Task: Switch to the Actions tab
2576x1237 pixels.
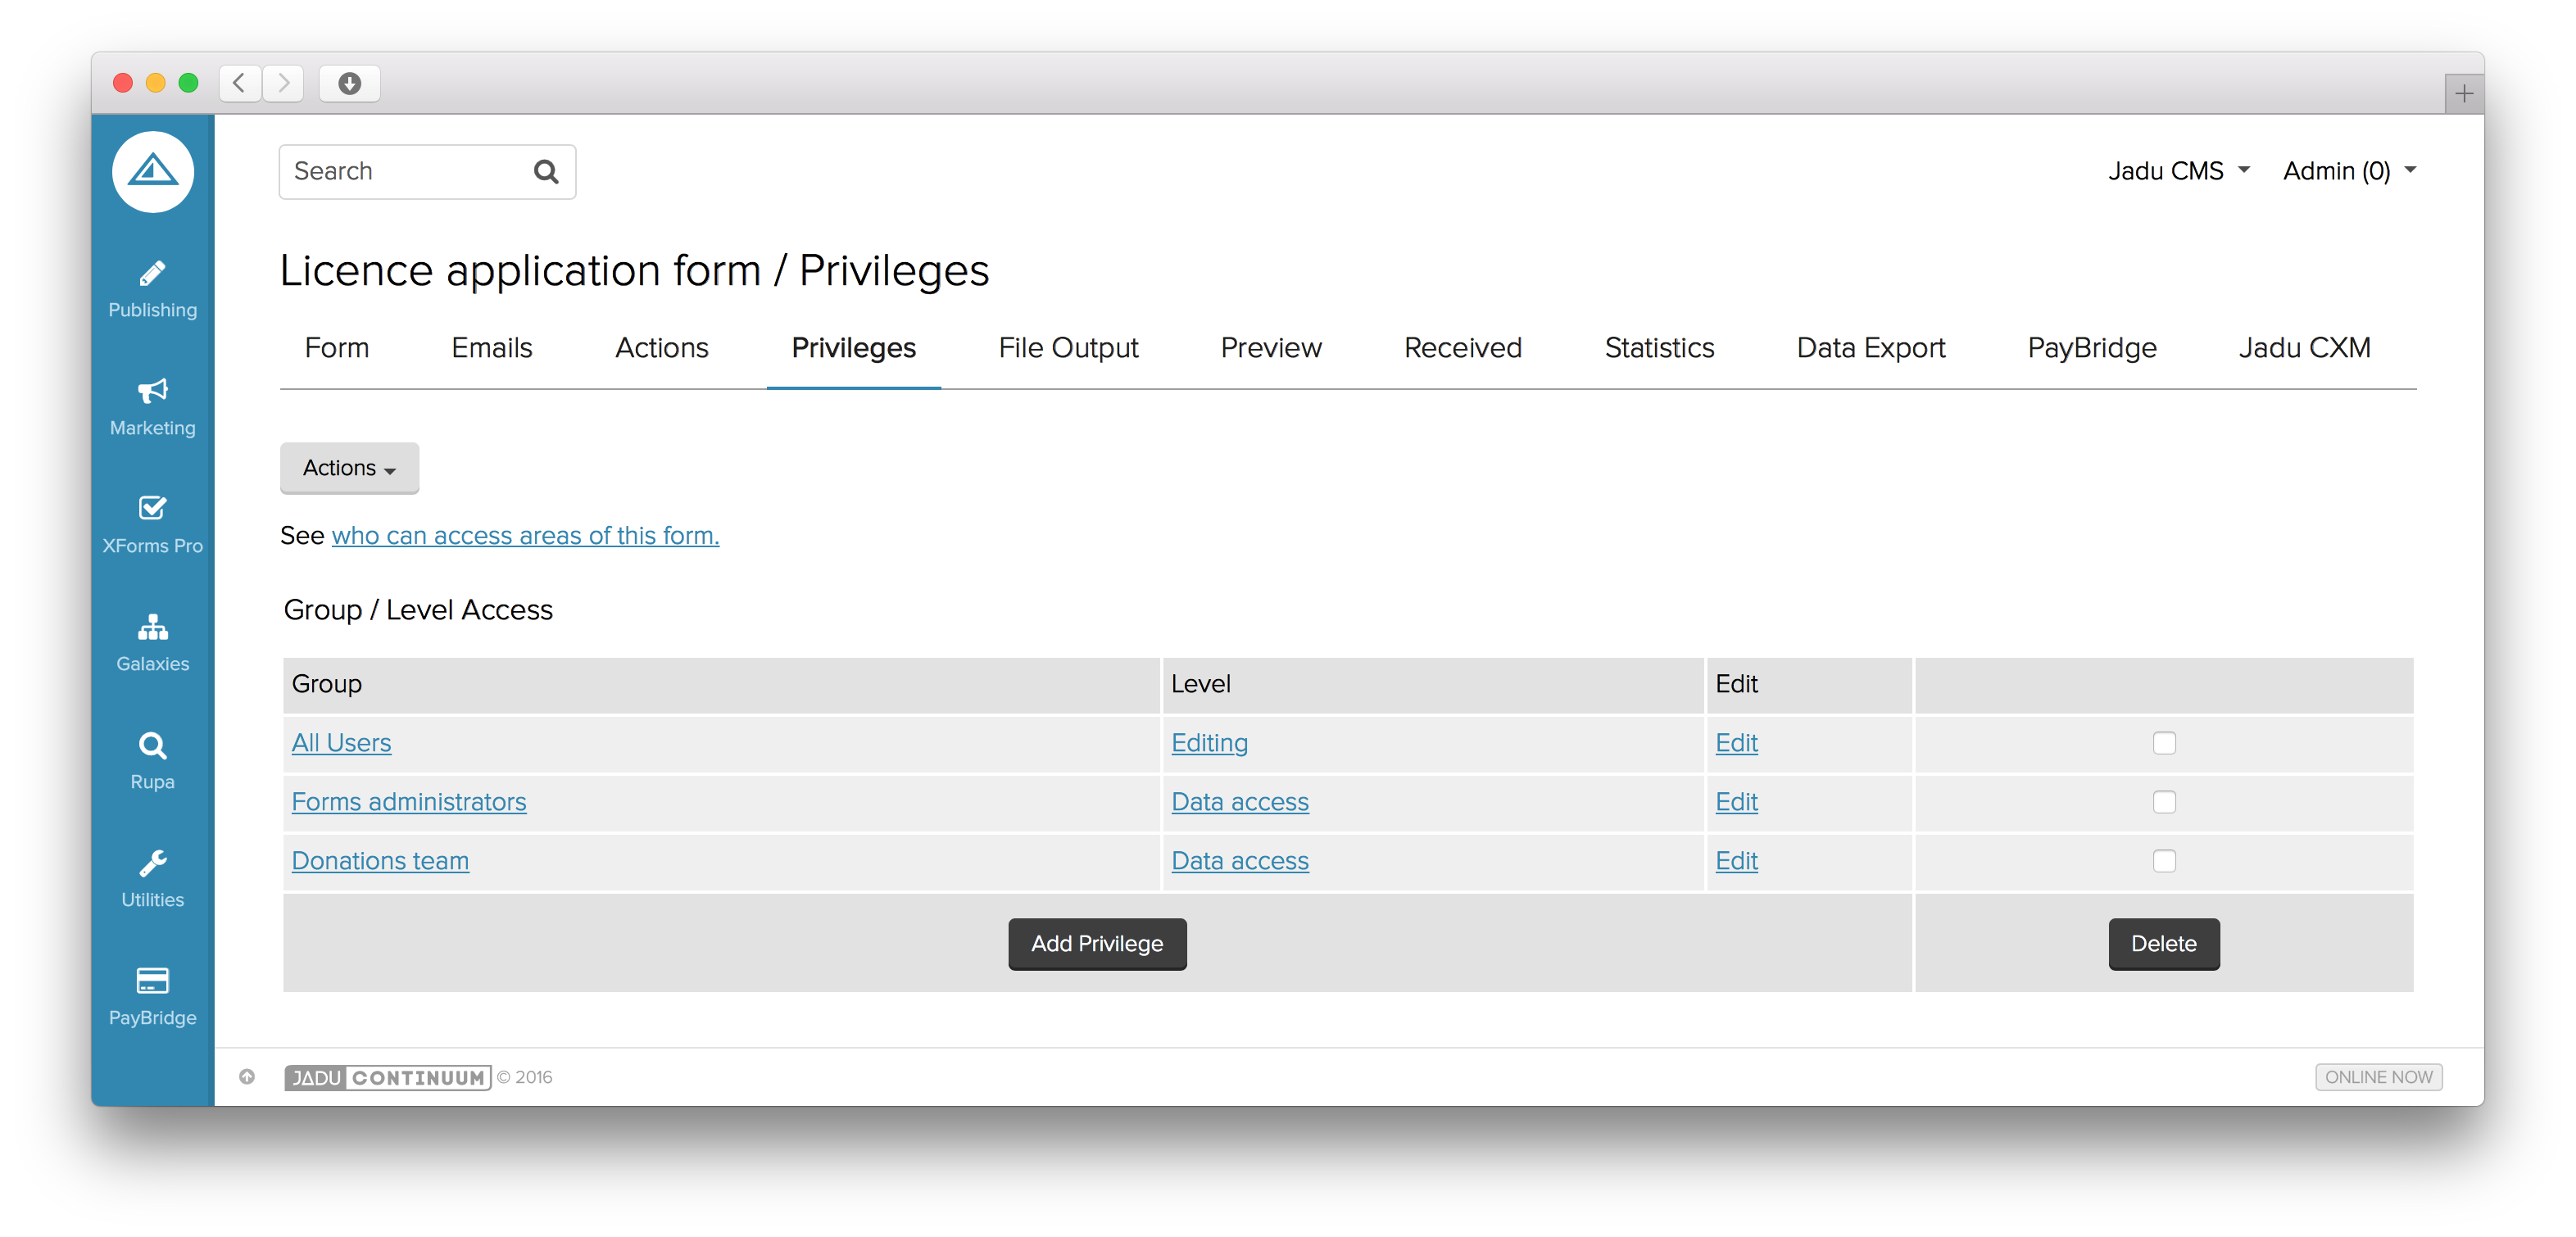Action: tap(661, 348)
